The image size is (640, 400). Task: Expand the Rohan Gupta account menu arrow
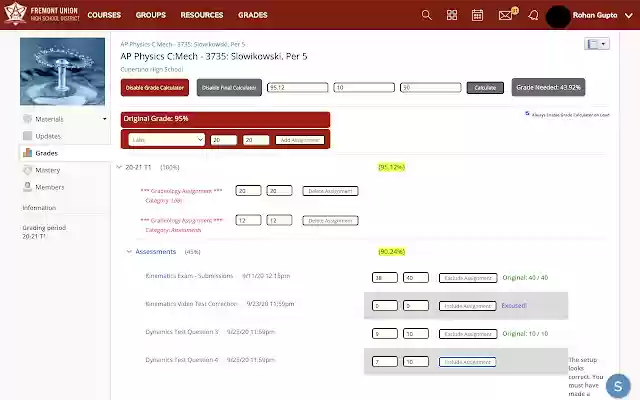click(629, 16)
